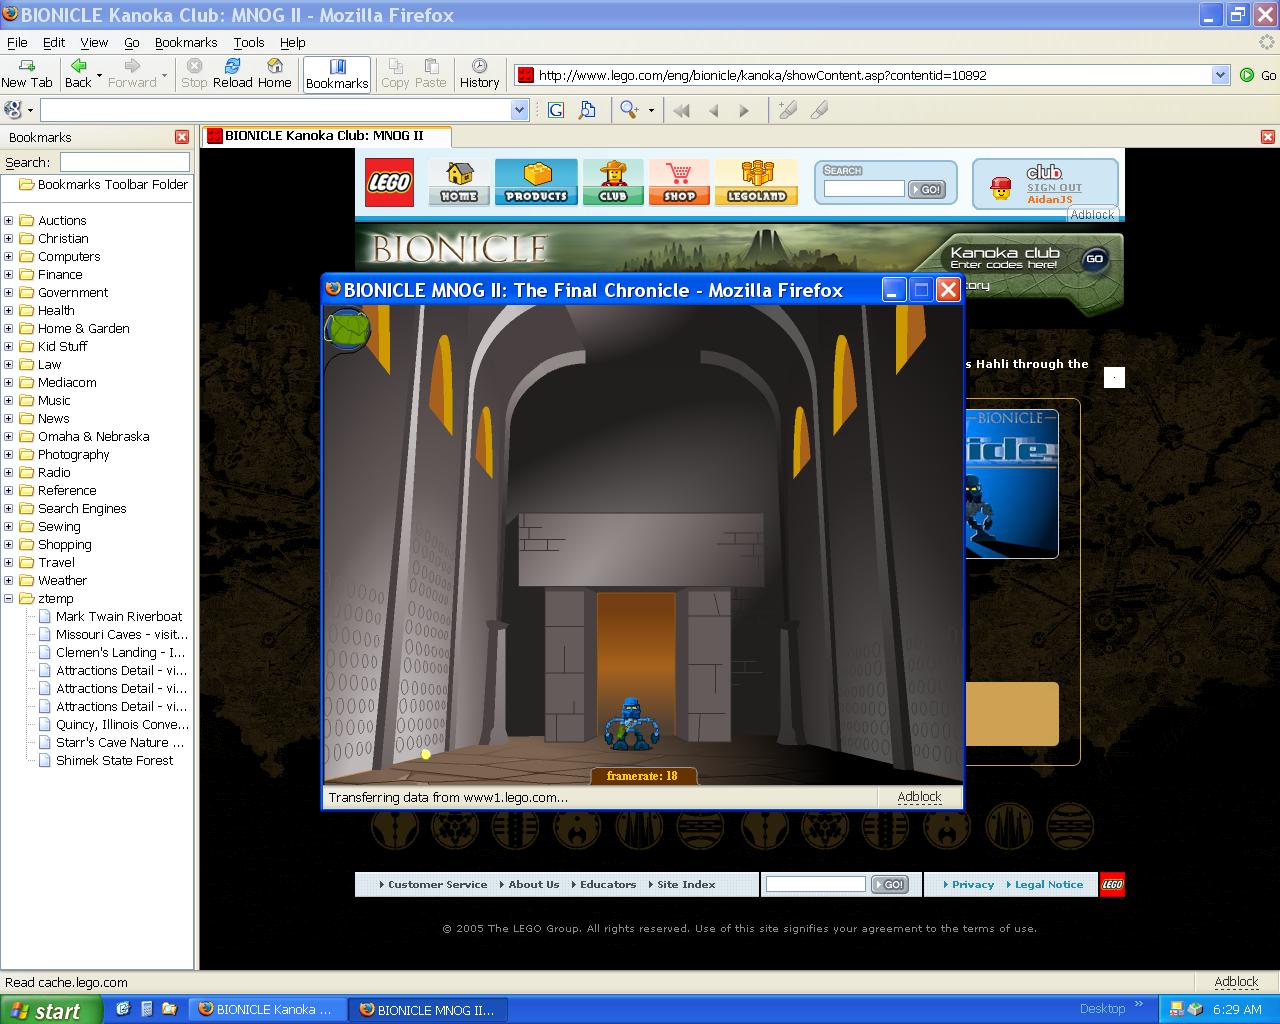Expand the Auctions bookmark folder
1280x1024 pixels.
[x=9, y=221]
